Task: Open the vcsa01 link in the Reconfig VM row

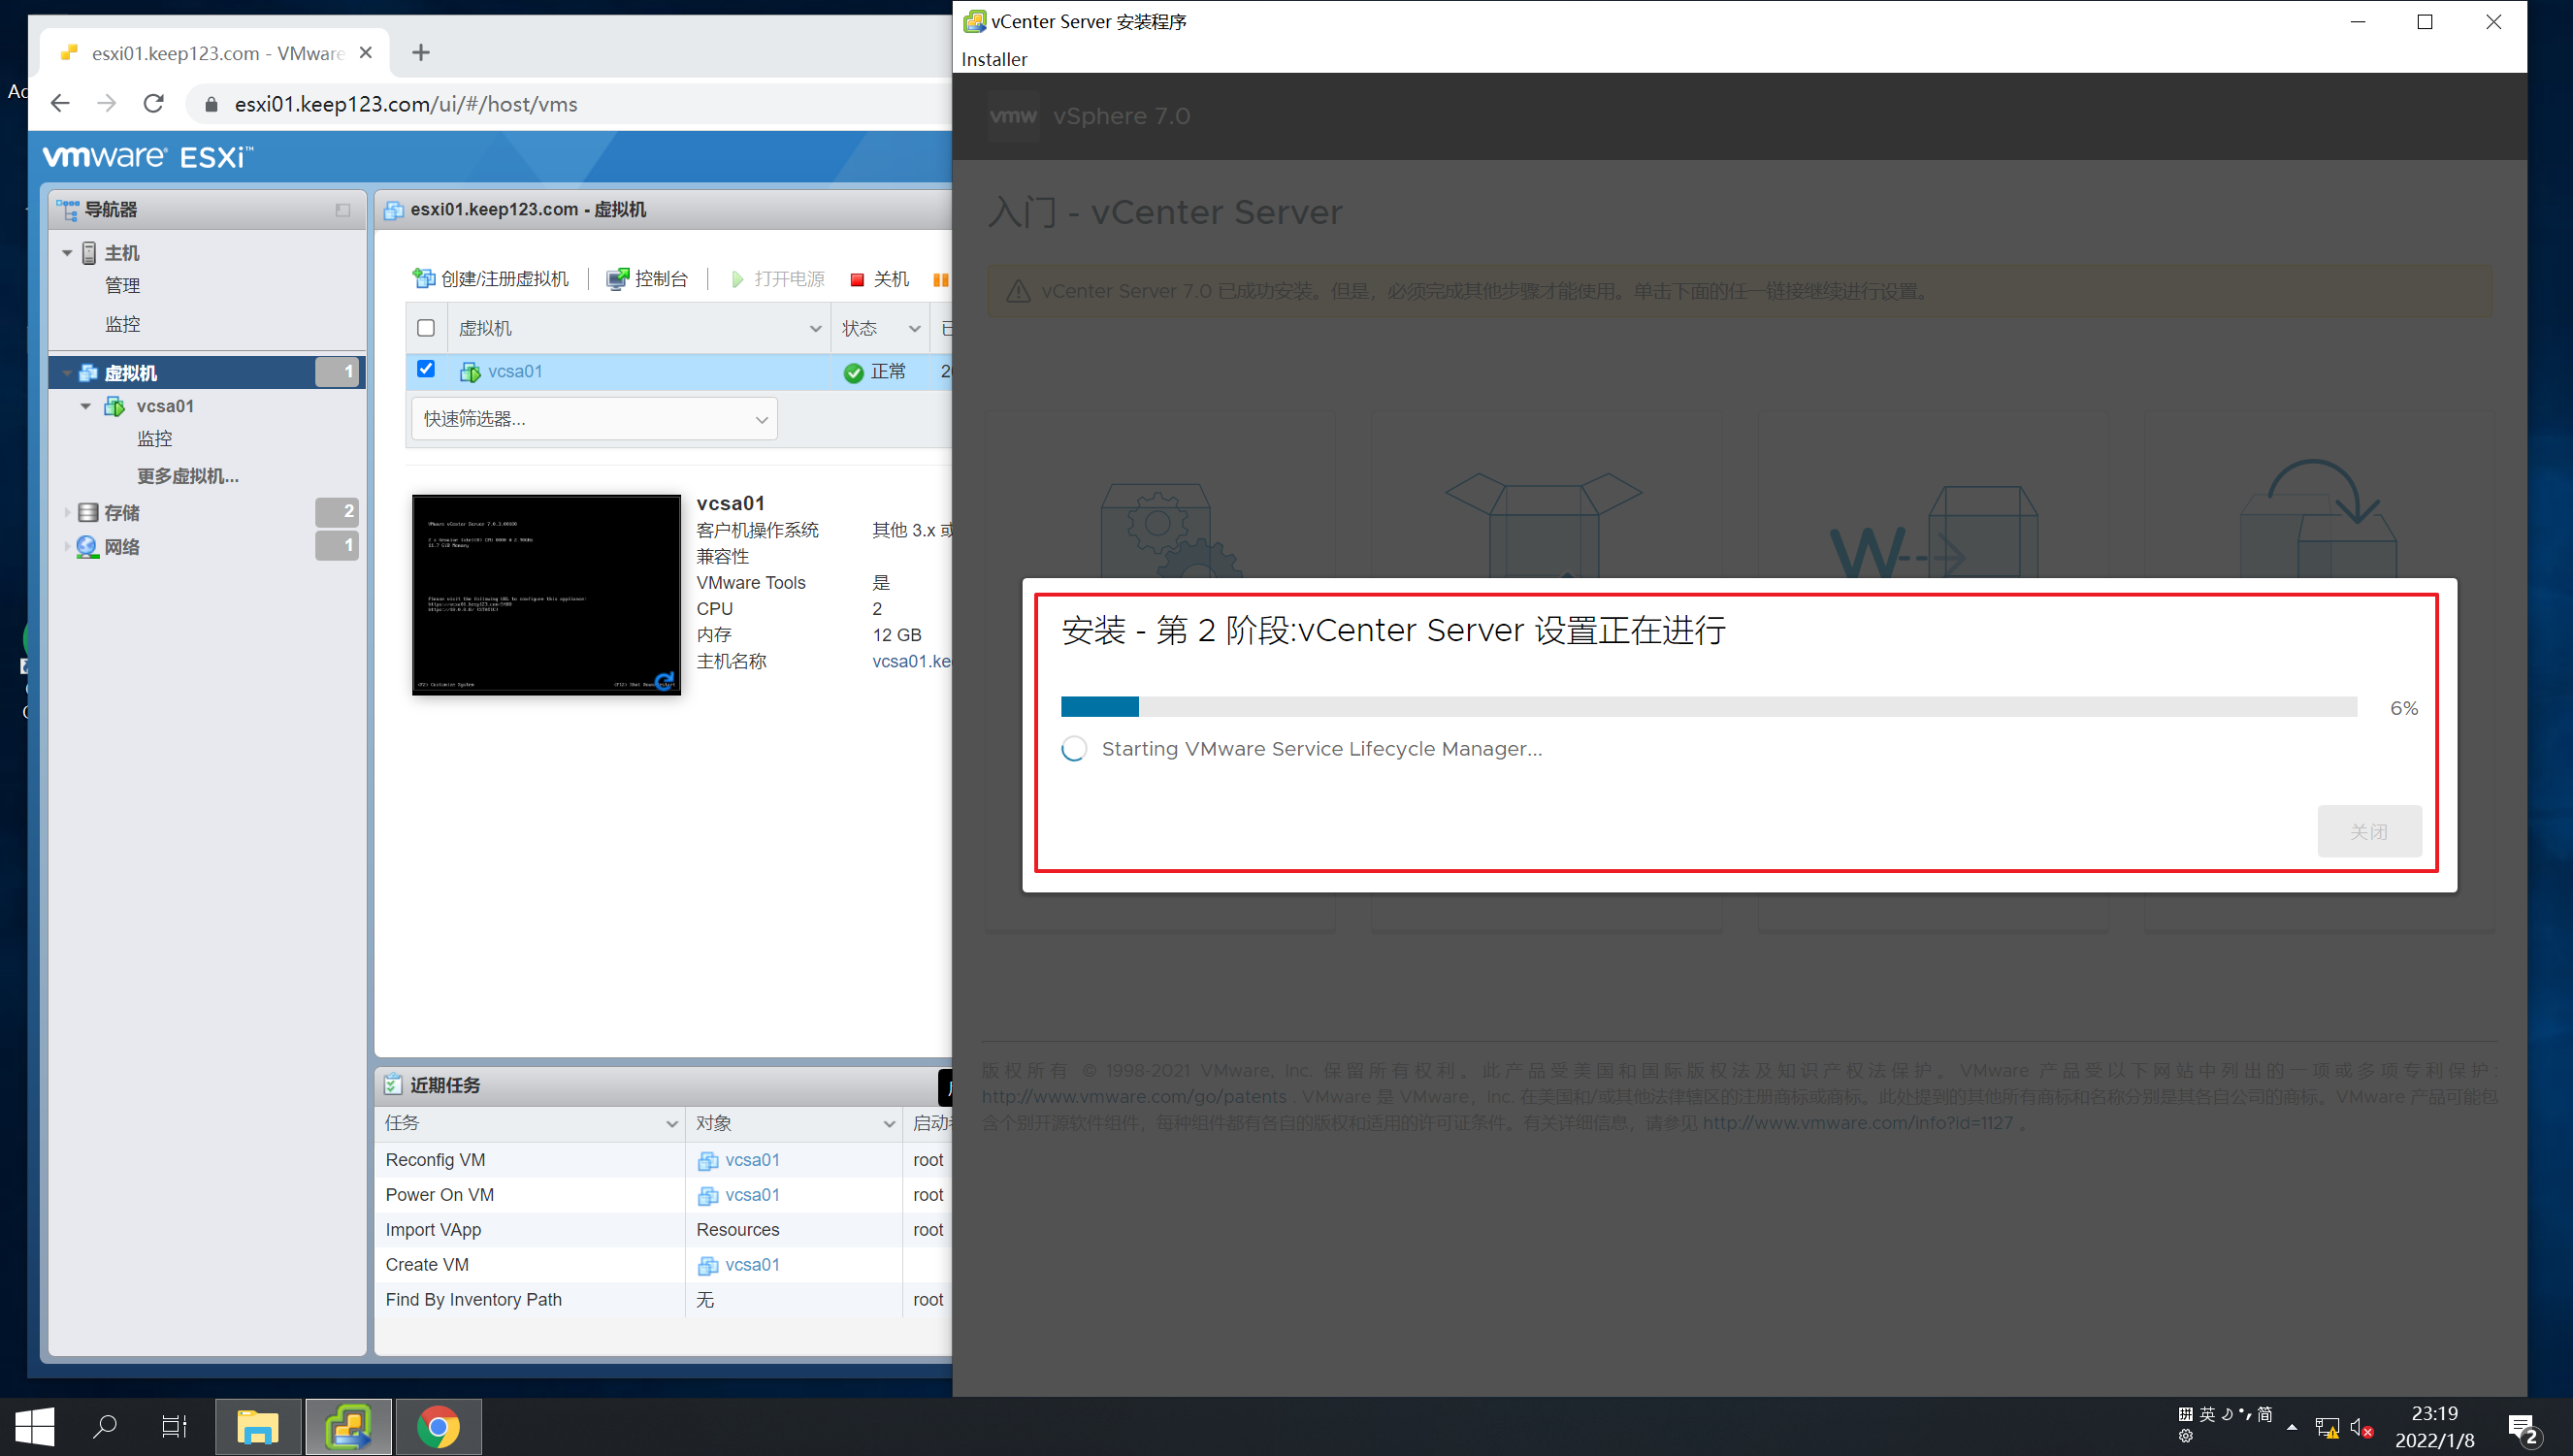Action: (752, 1160)
